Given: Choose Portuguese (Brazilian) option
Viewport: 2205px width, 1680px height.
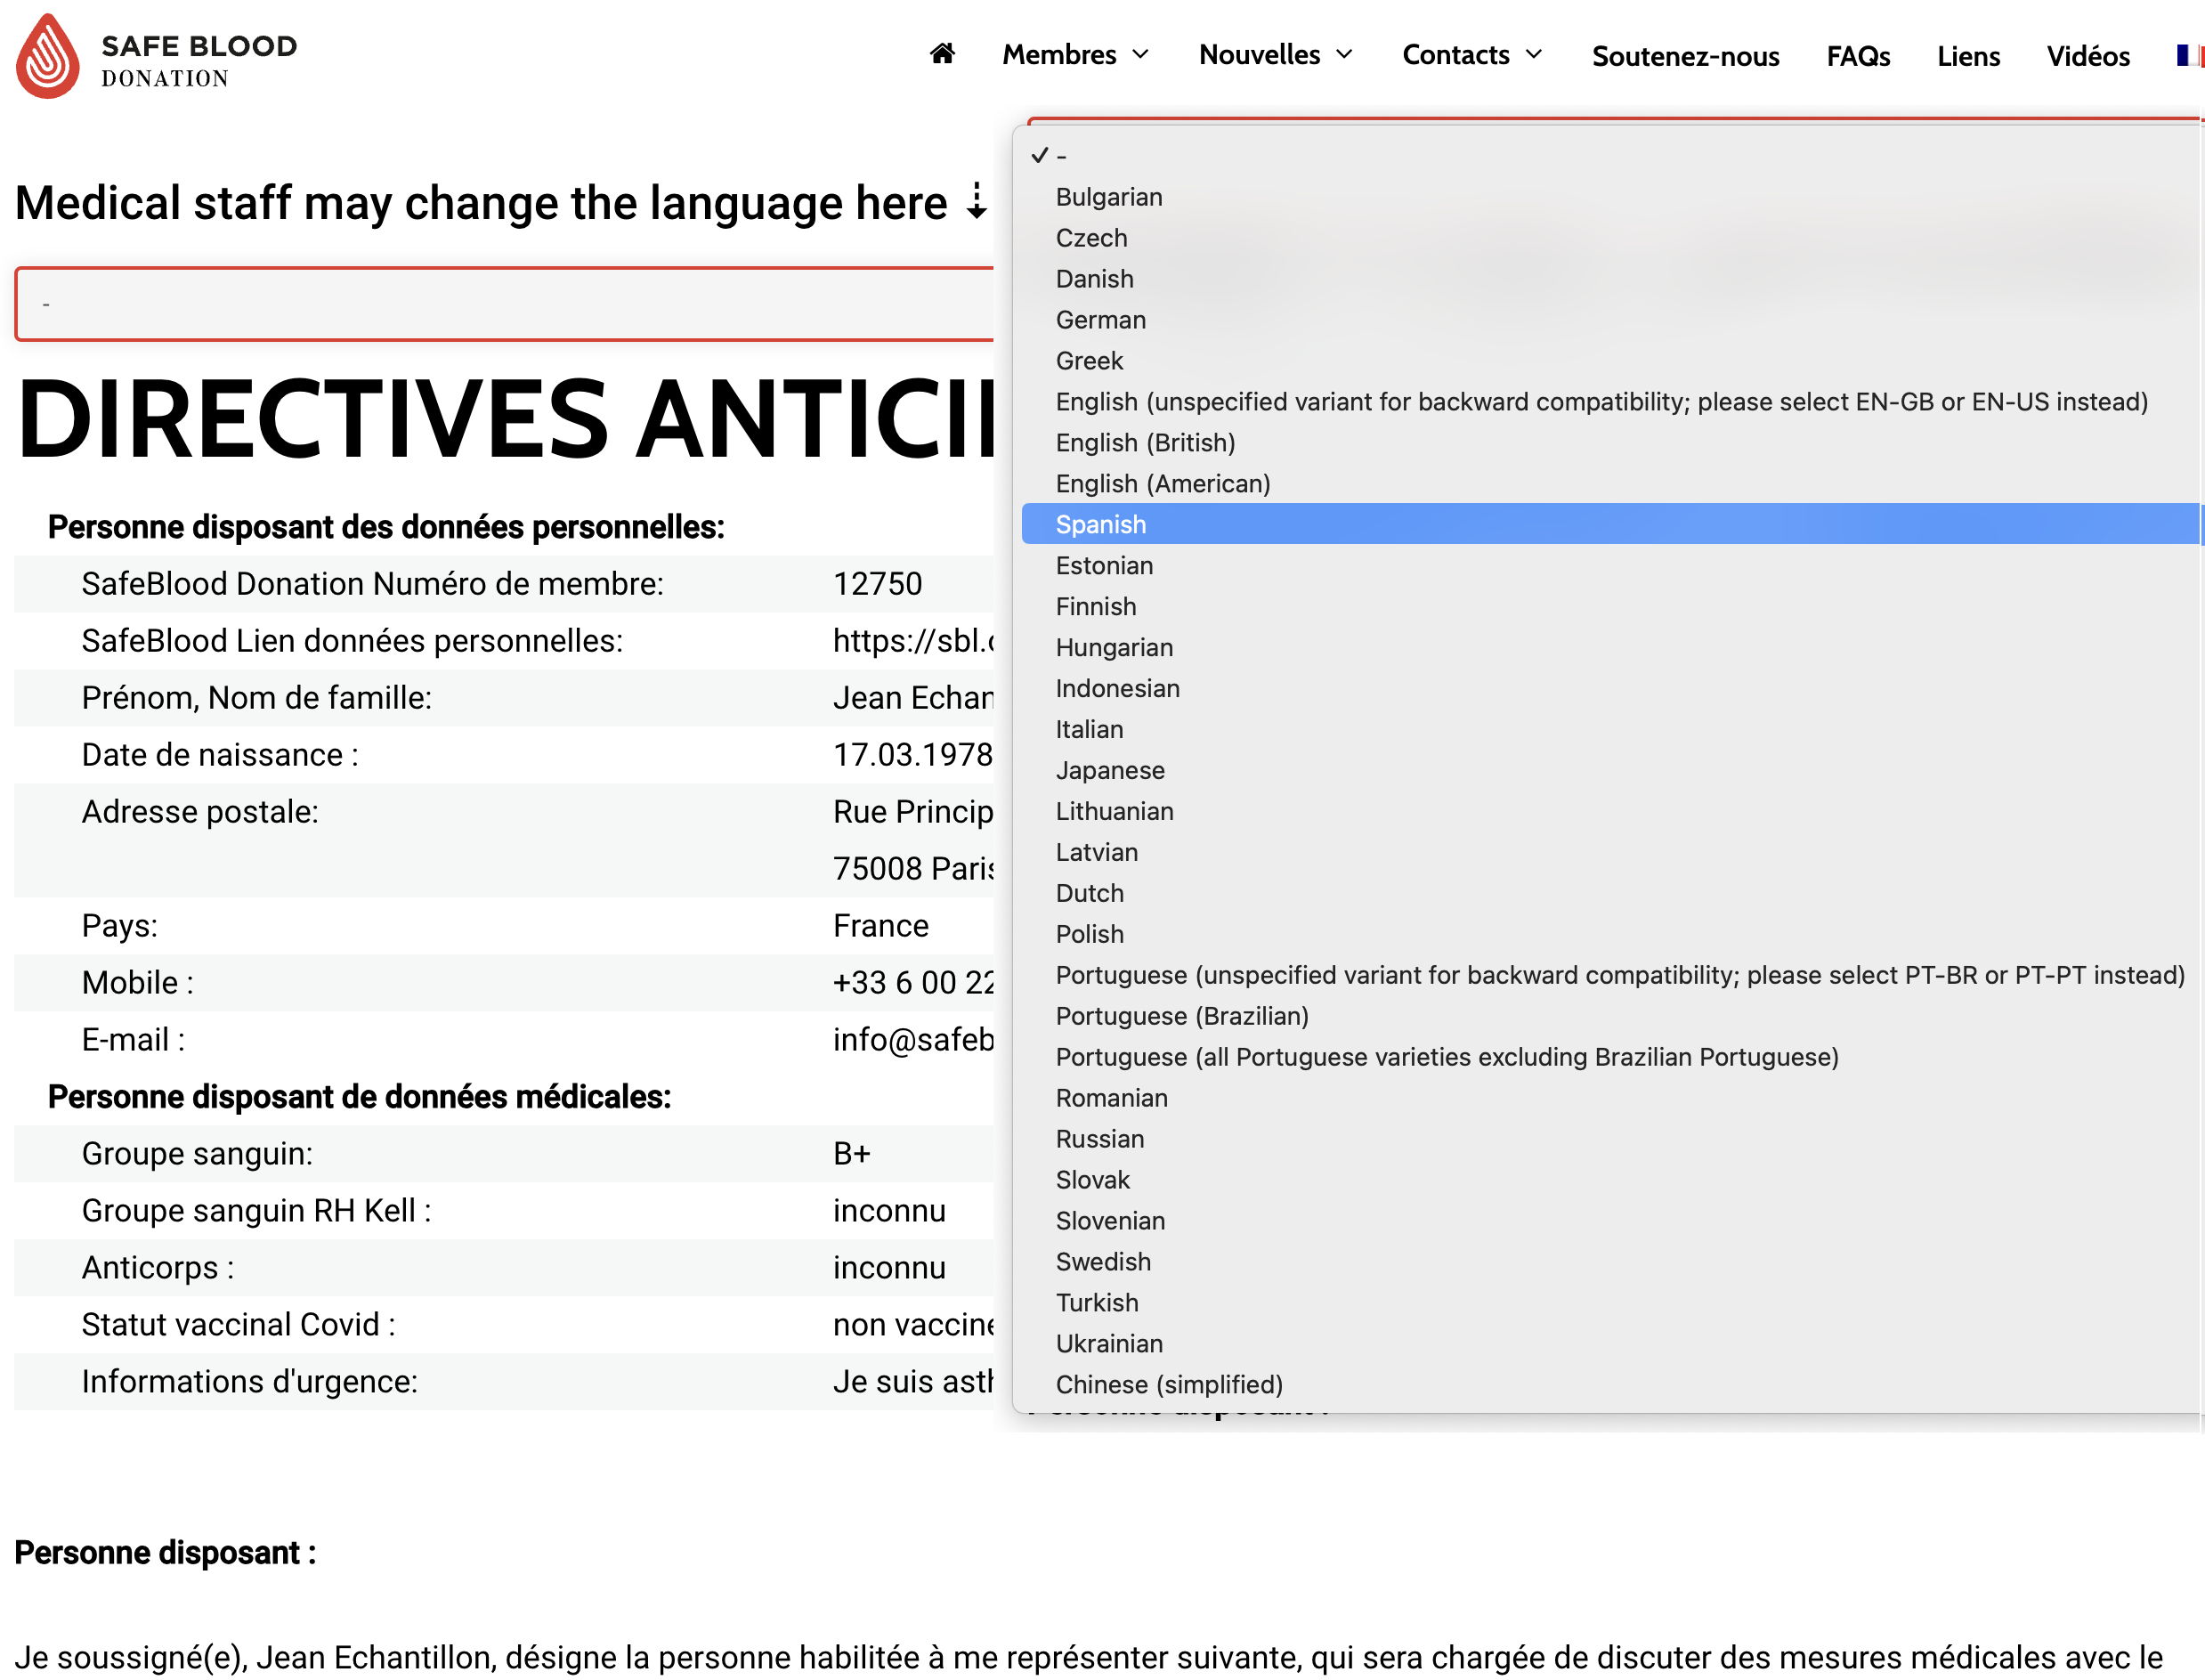Looking at the screenshot, I should (1181, 1016).
